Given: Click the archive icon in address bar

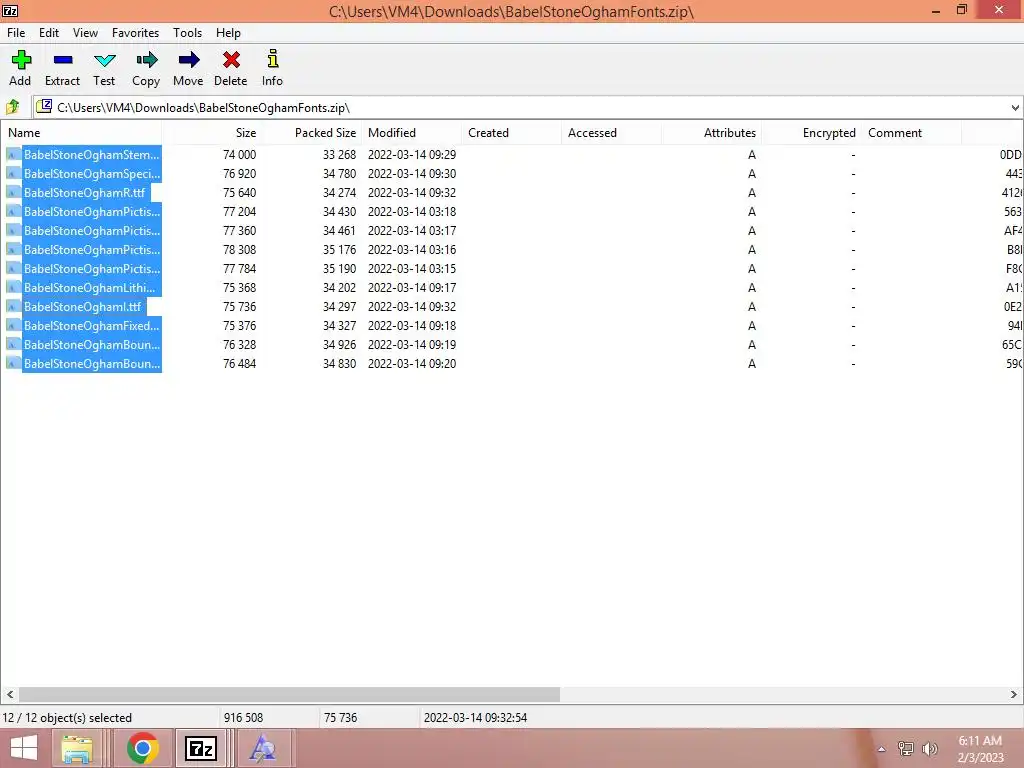Looking at the screenshot, I should click(x=44, y=106).
